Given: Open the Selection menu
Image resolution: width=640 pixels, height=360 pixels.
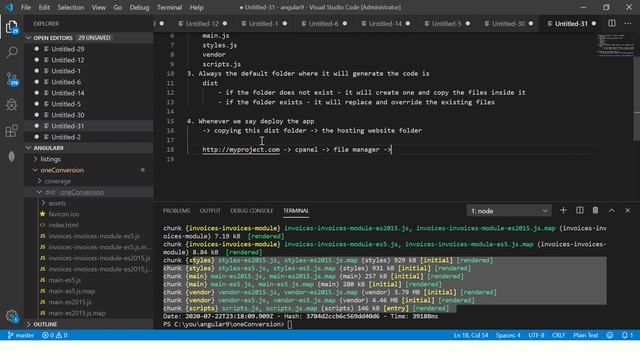Looking at the screenshot, I should [x=71, y=7].
